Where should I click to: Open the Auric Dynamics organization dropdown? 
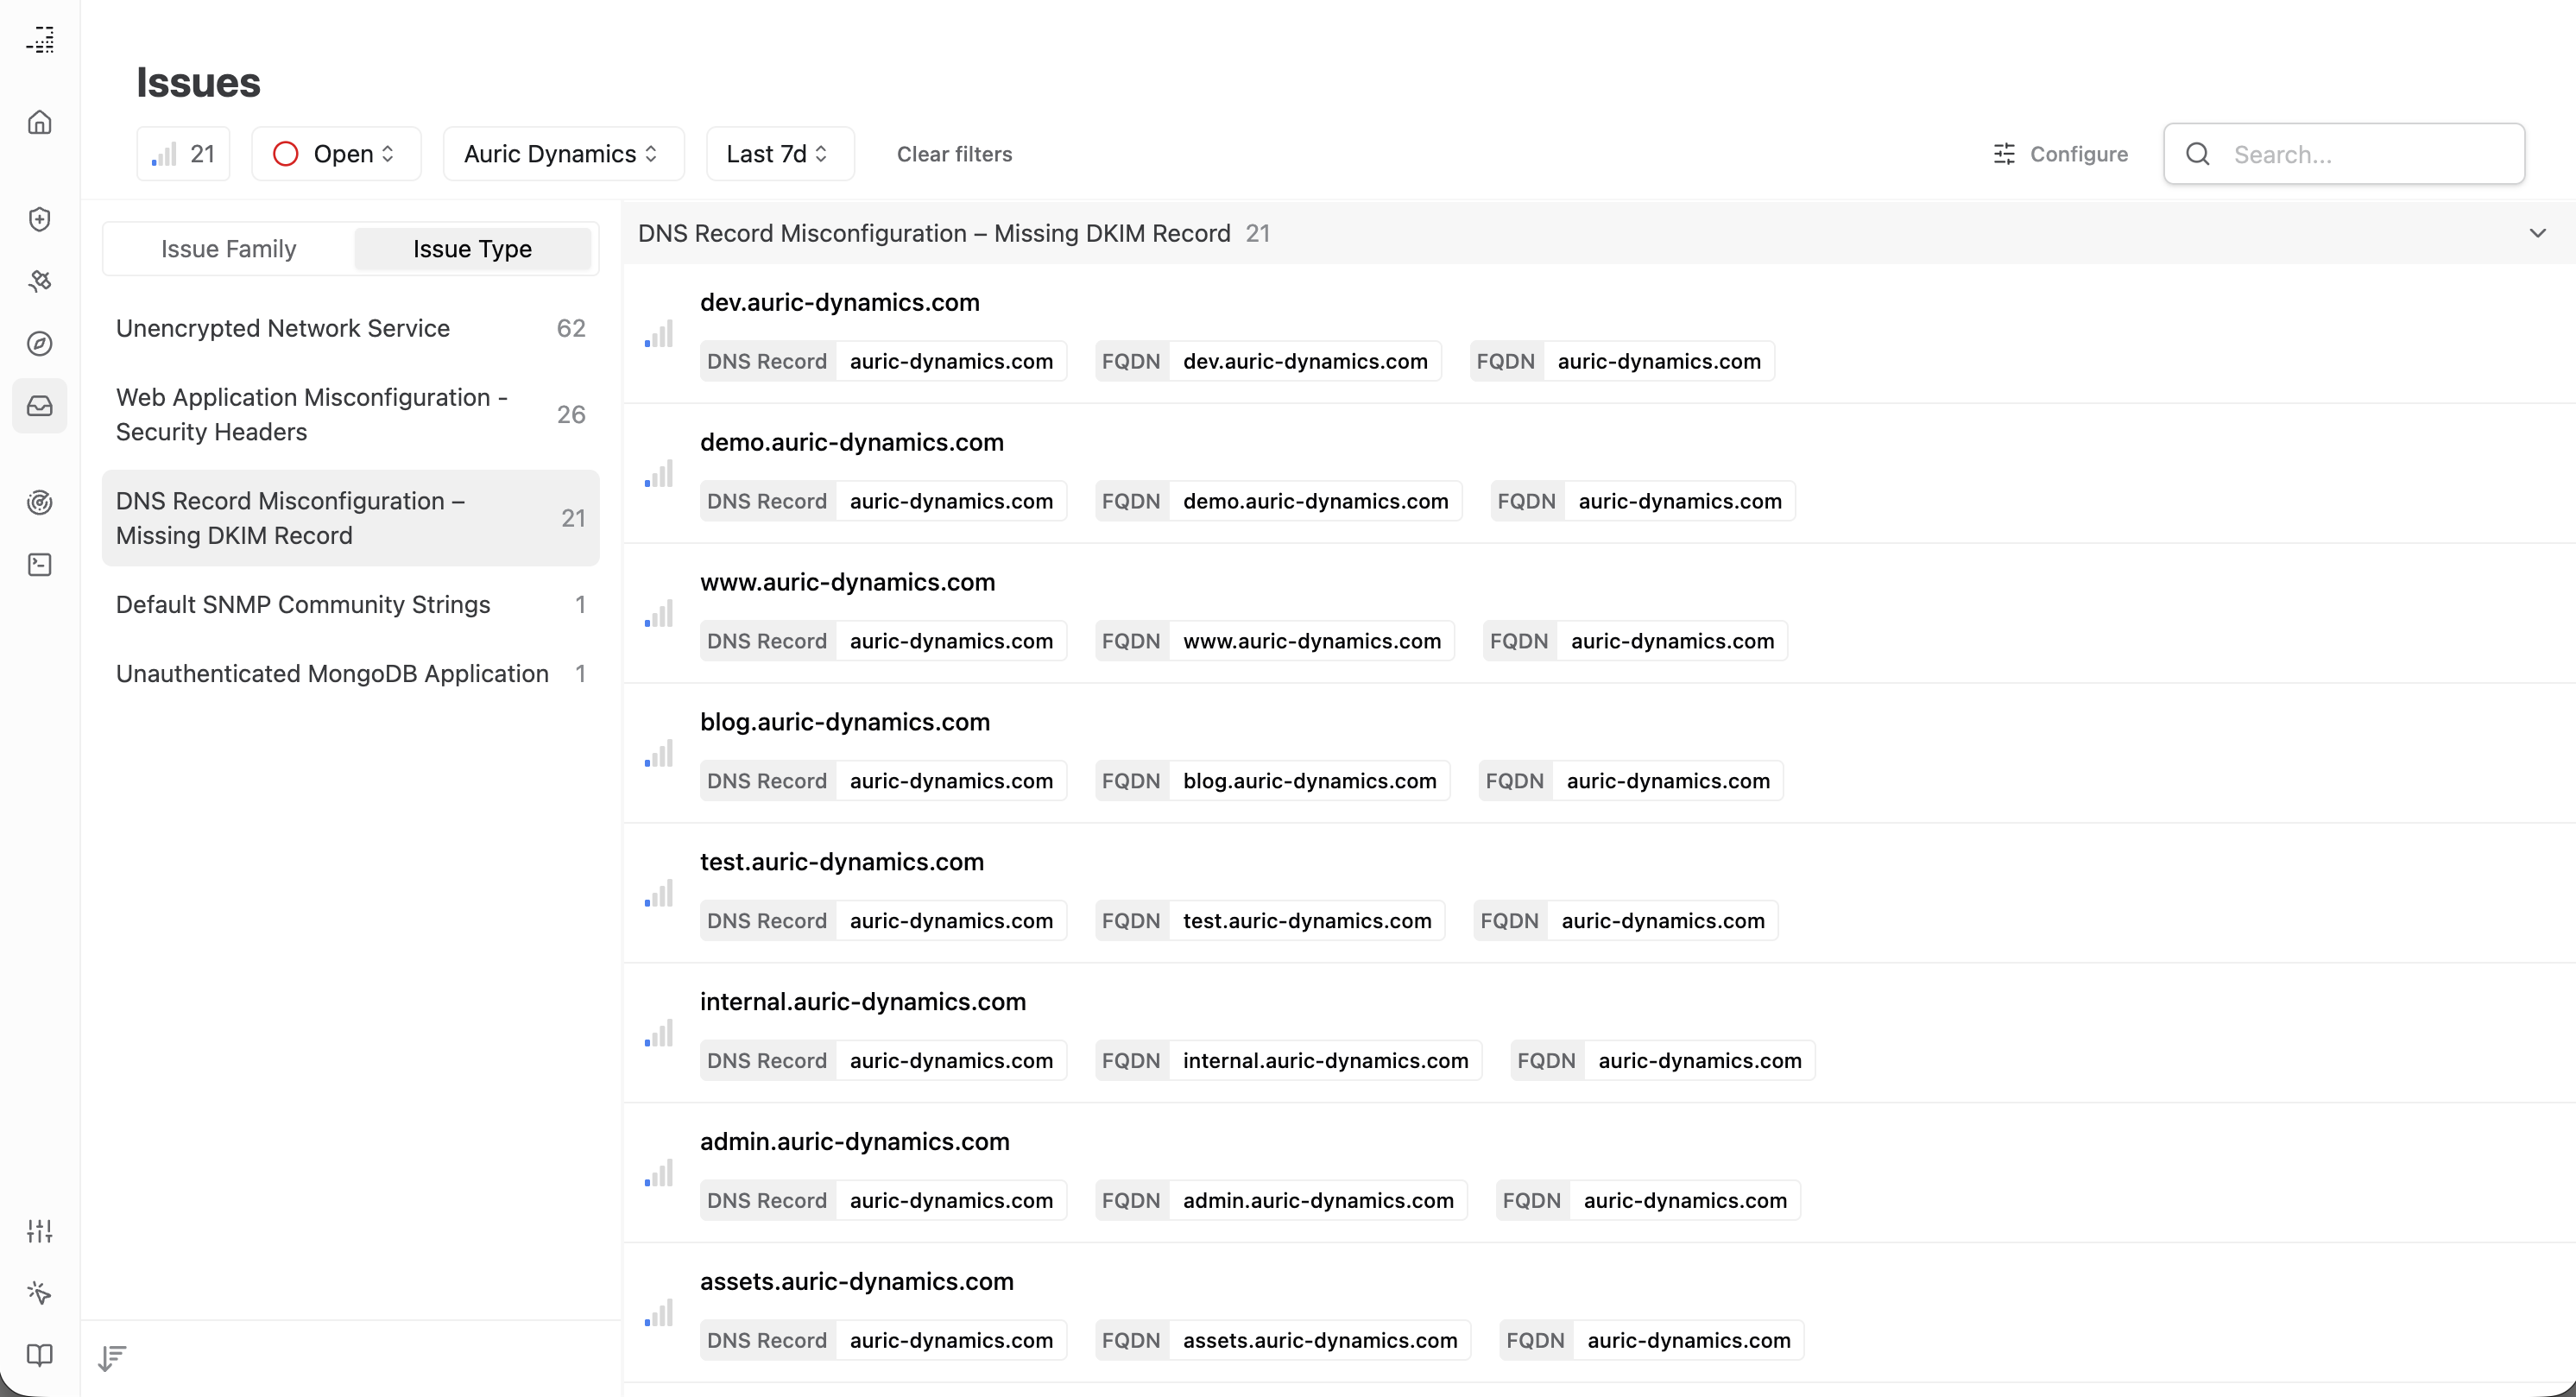click(563, 154)
